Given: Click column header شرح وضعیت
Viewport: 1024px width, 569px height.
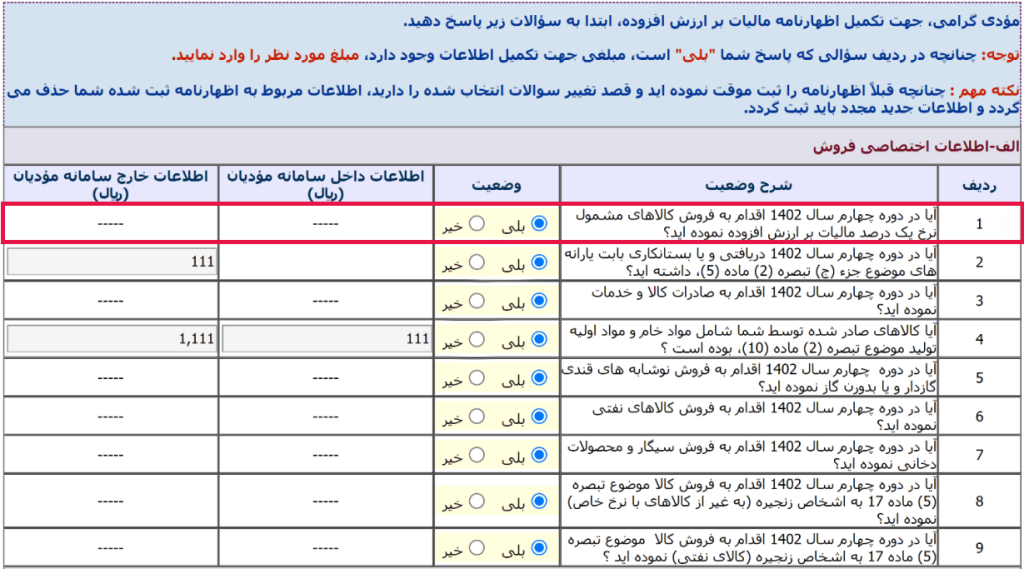Looking at the screenshot, I should point(748,185).
